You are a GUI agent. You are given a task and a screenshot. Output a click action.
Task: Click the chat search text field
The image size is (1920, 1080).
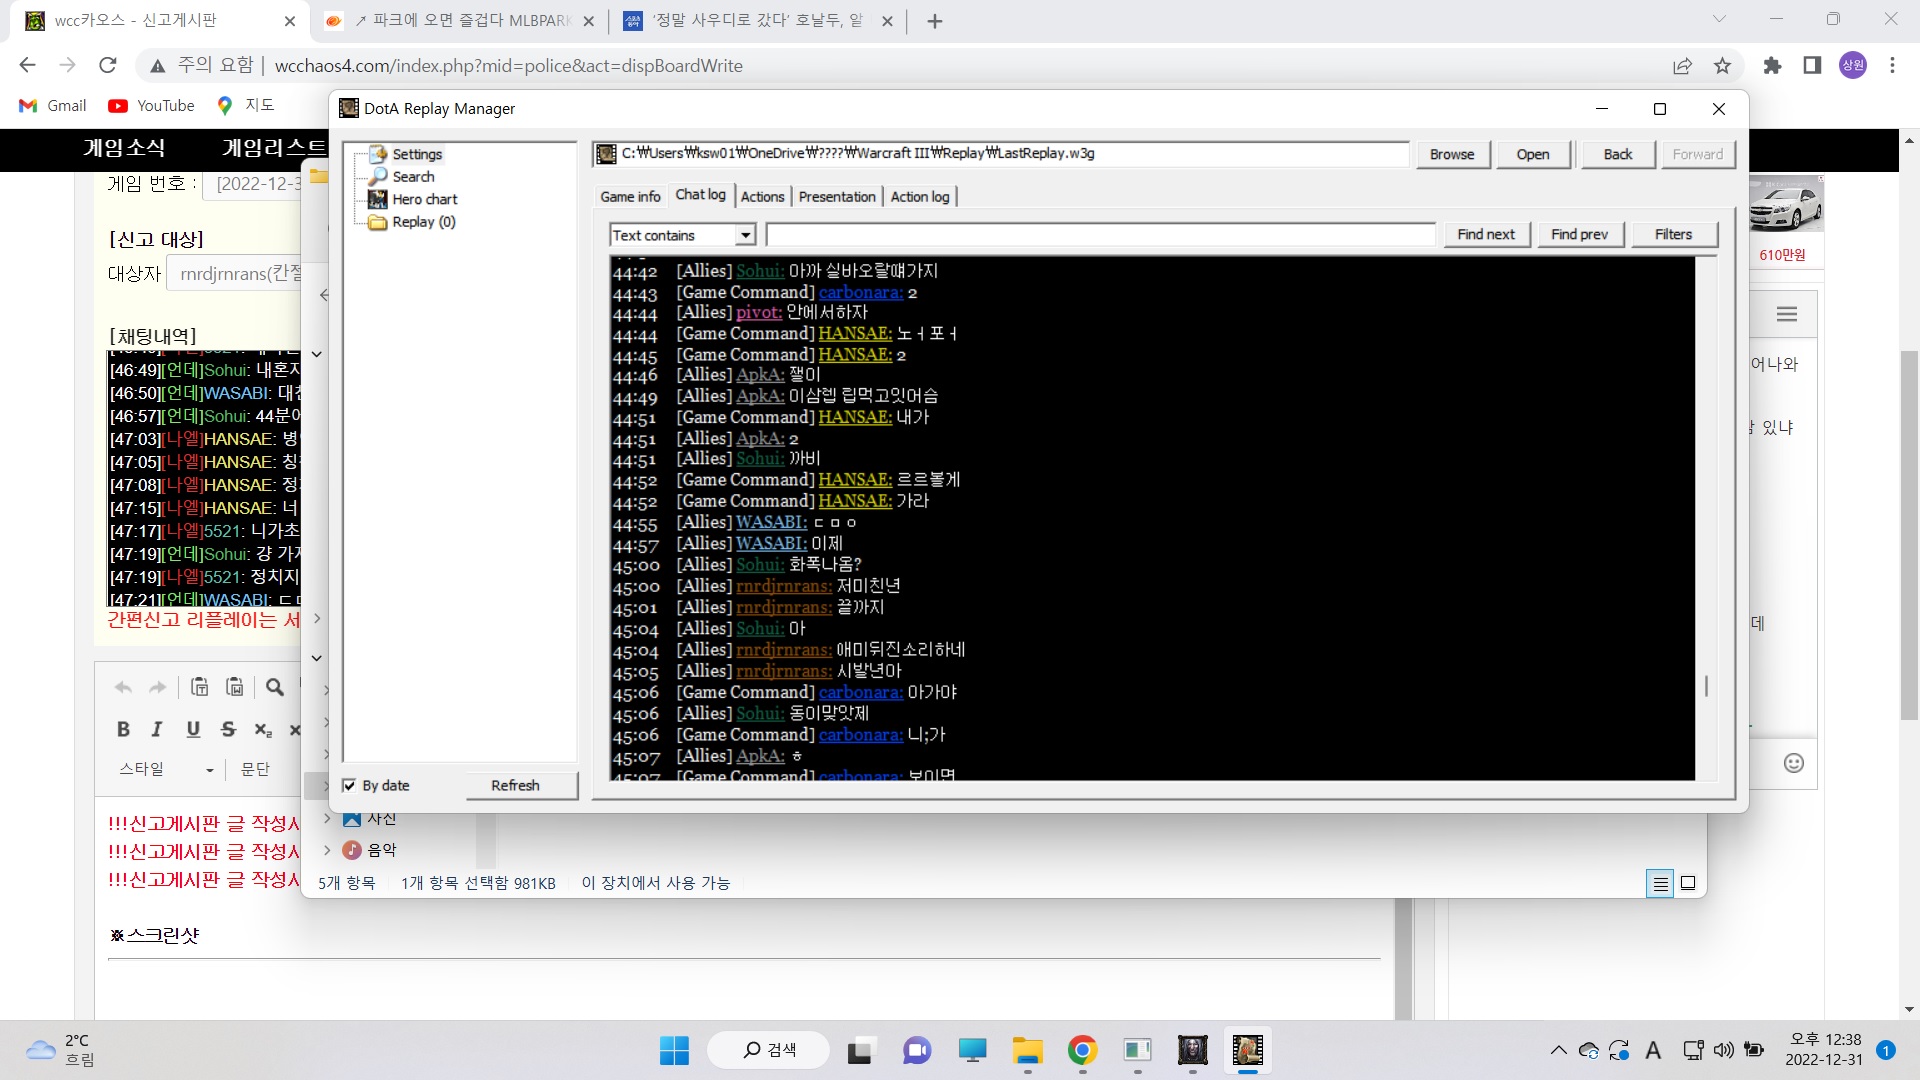pos(1100,235)
